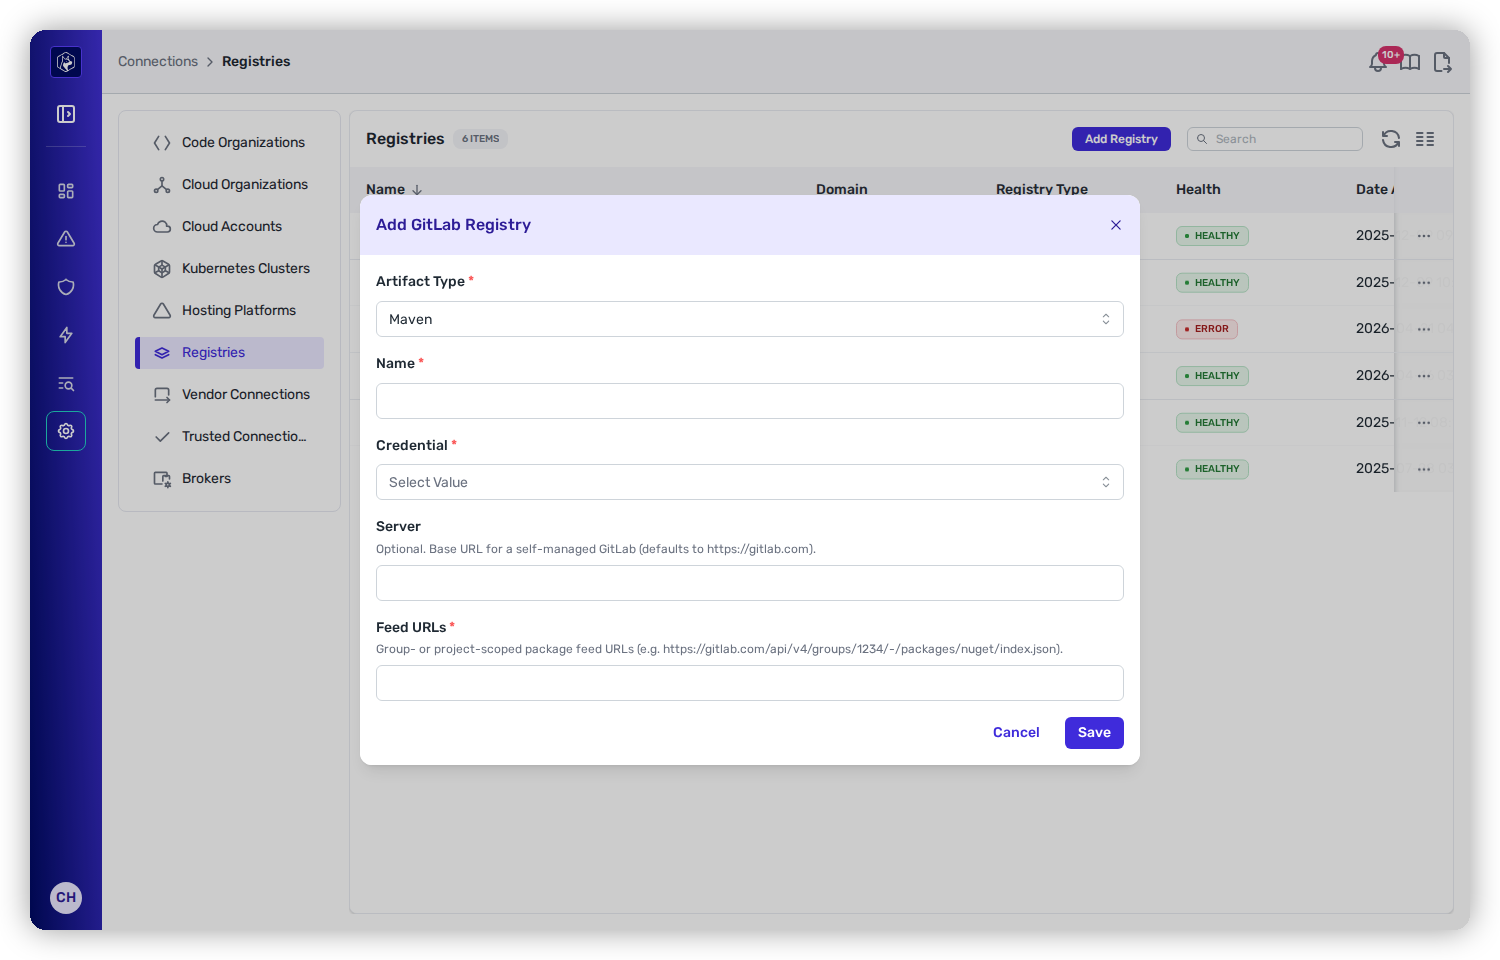Open notifications bell with 10+ badge
This screenshot has height=960, width=1500.
point(1379,62)
